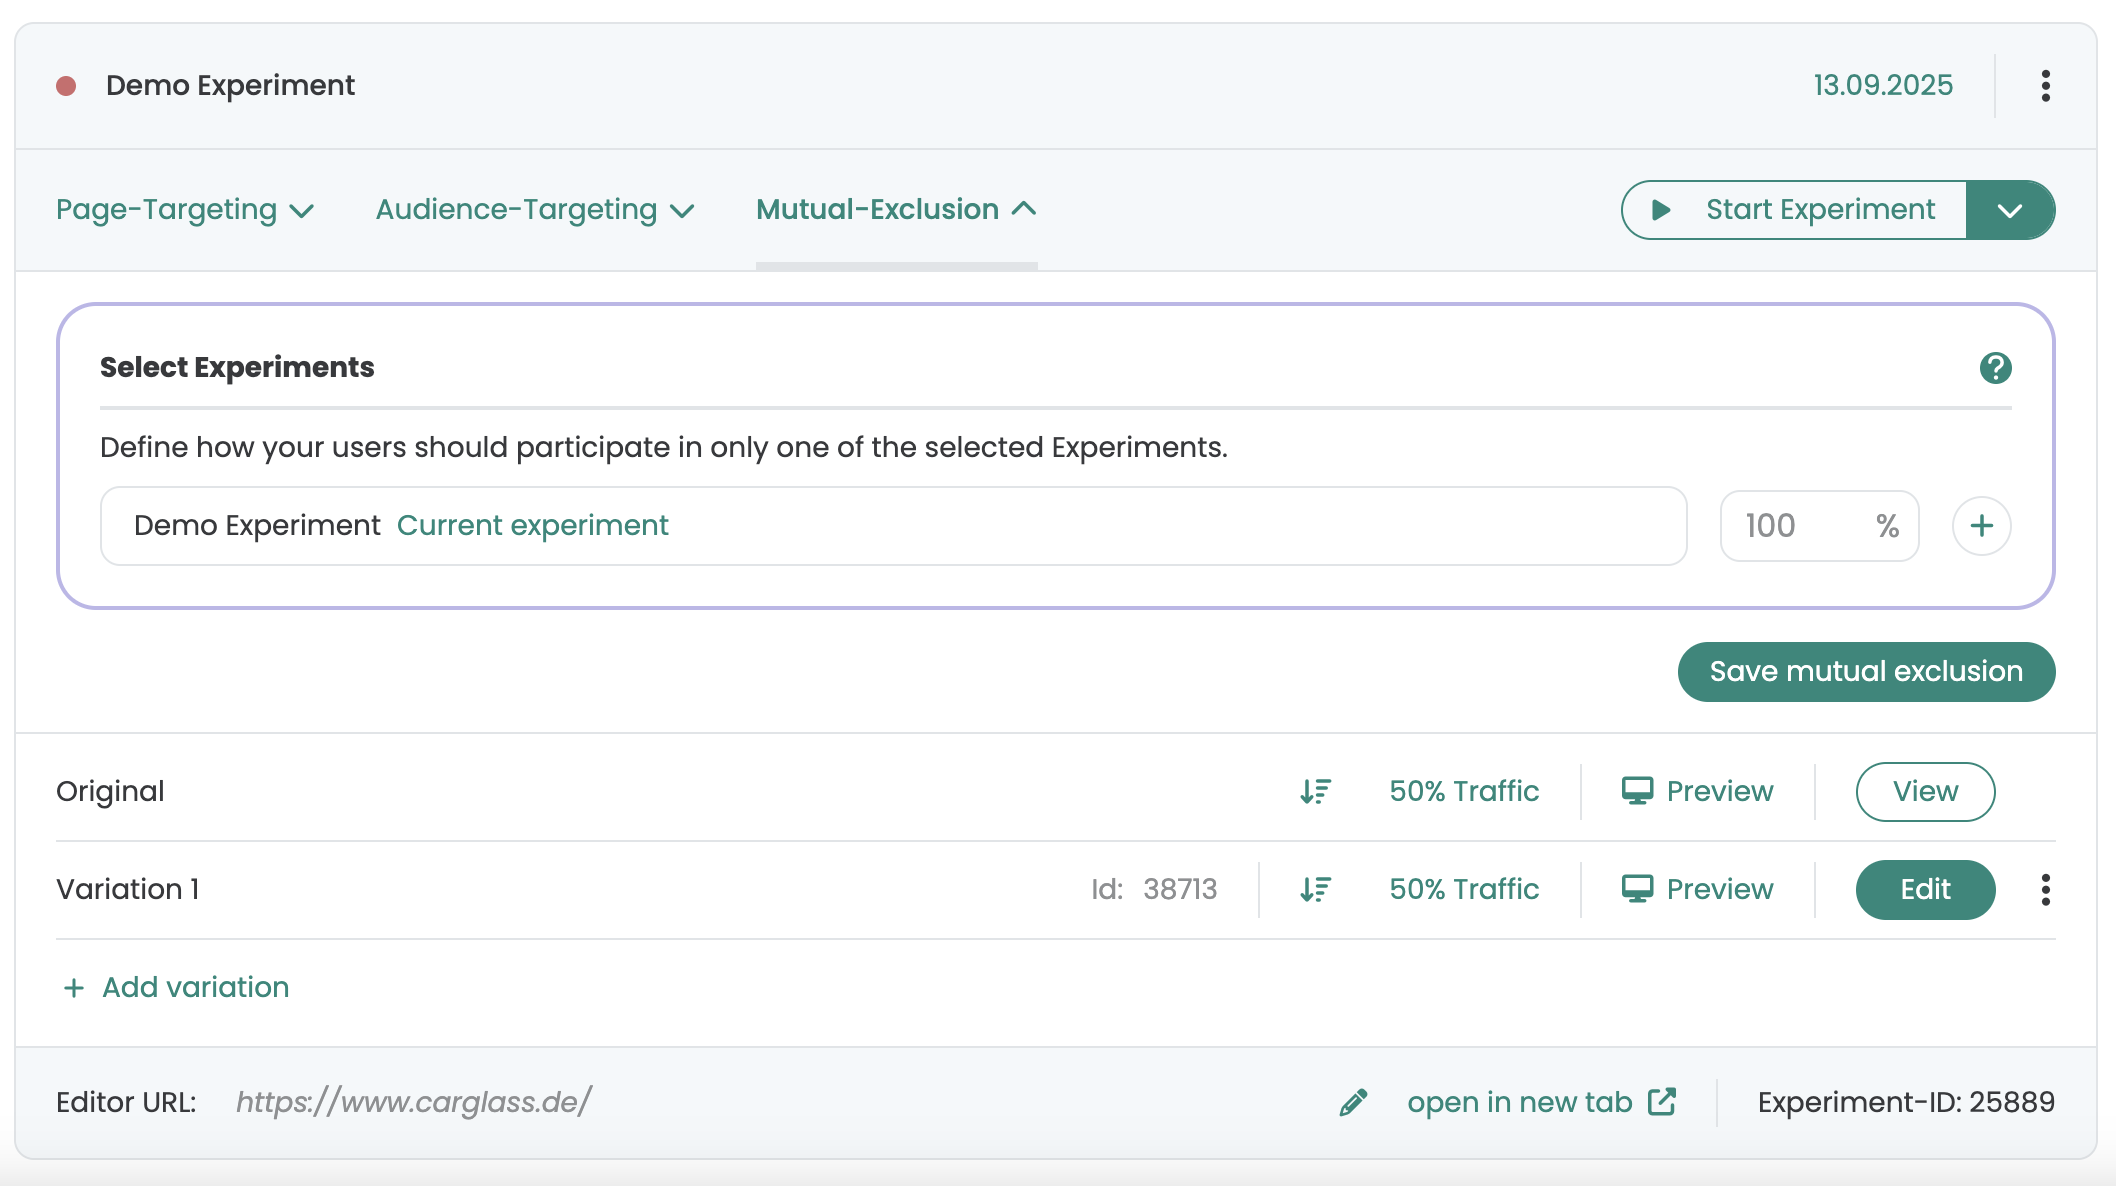Expand the Page-Targeting section
2116x1186 pixels.
pyautogui.click(x=185, y=210)
